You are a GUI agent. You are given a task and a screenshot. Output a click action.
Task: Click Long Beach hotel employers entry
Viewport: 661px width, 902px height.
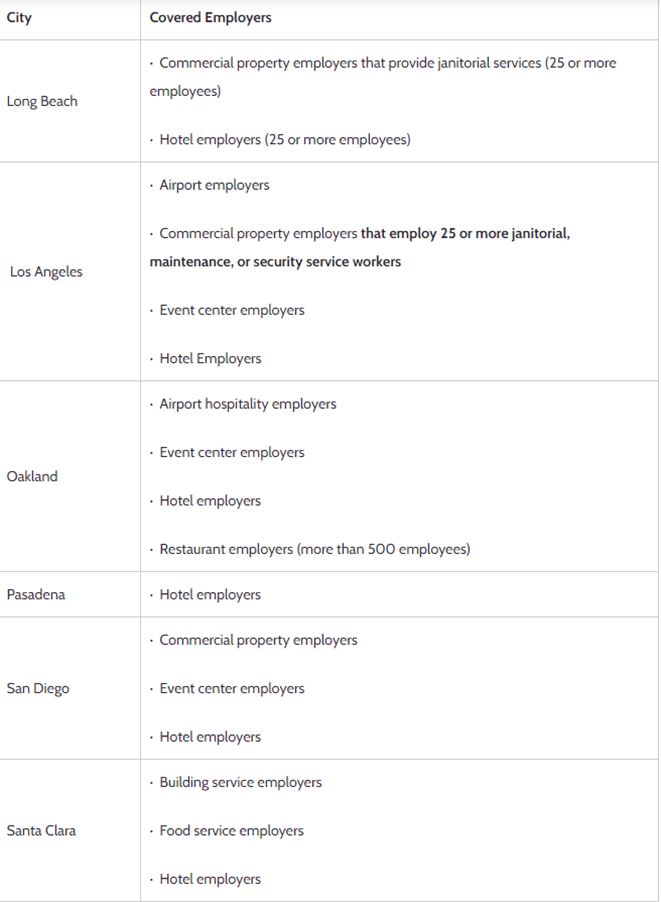coord(284,139)
